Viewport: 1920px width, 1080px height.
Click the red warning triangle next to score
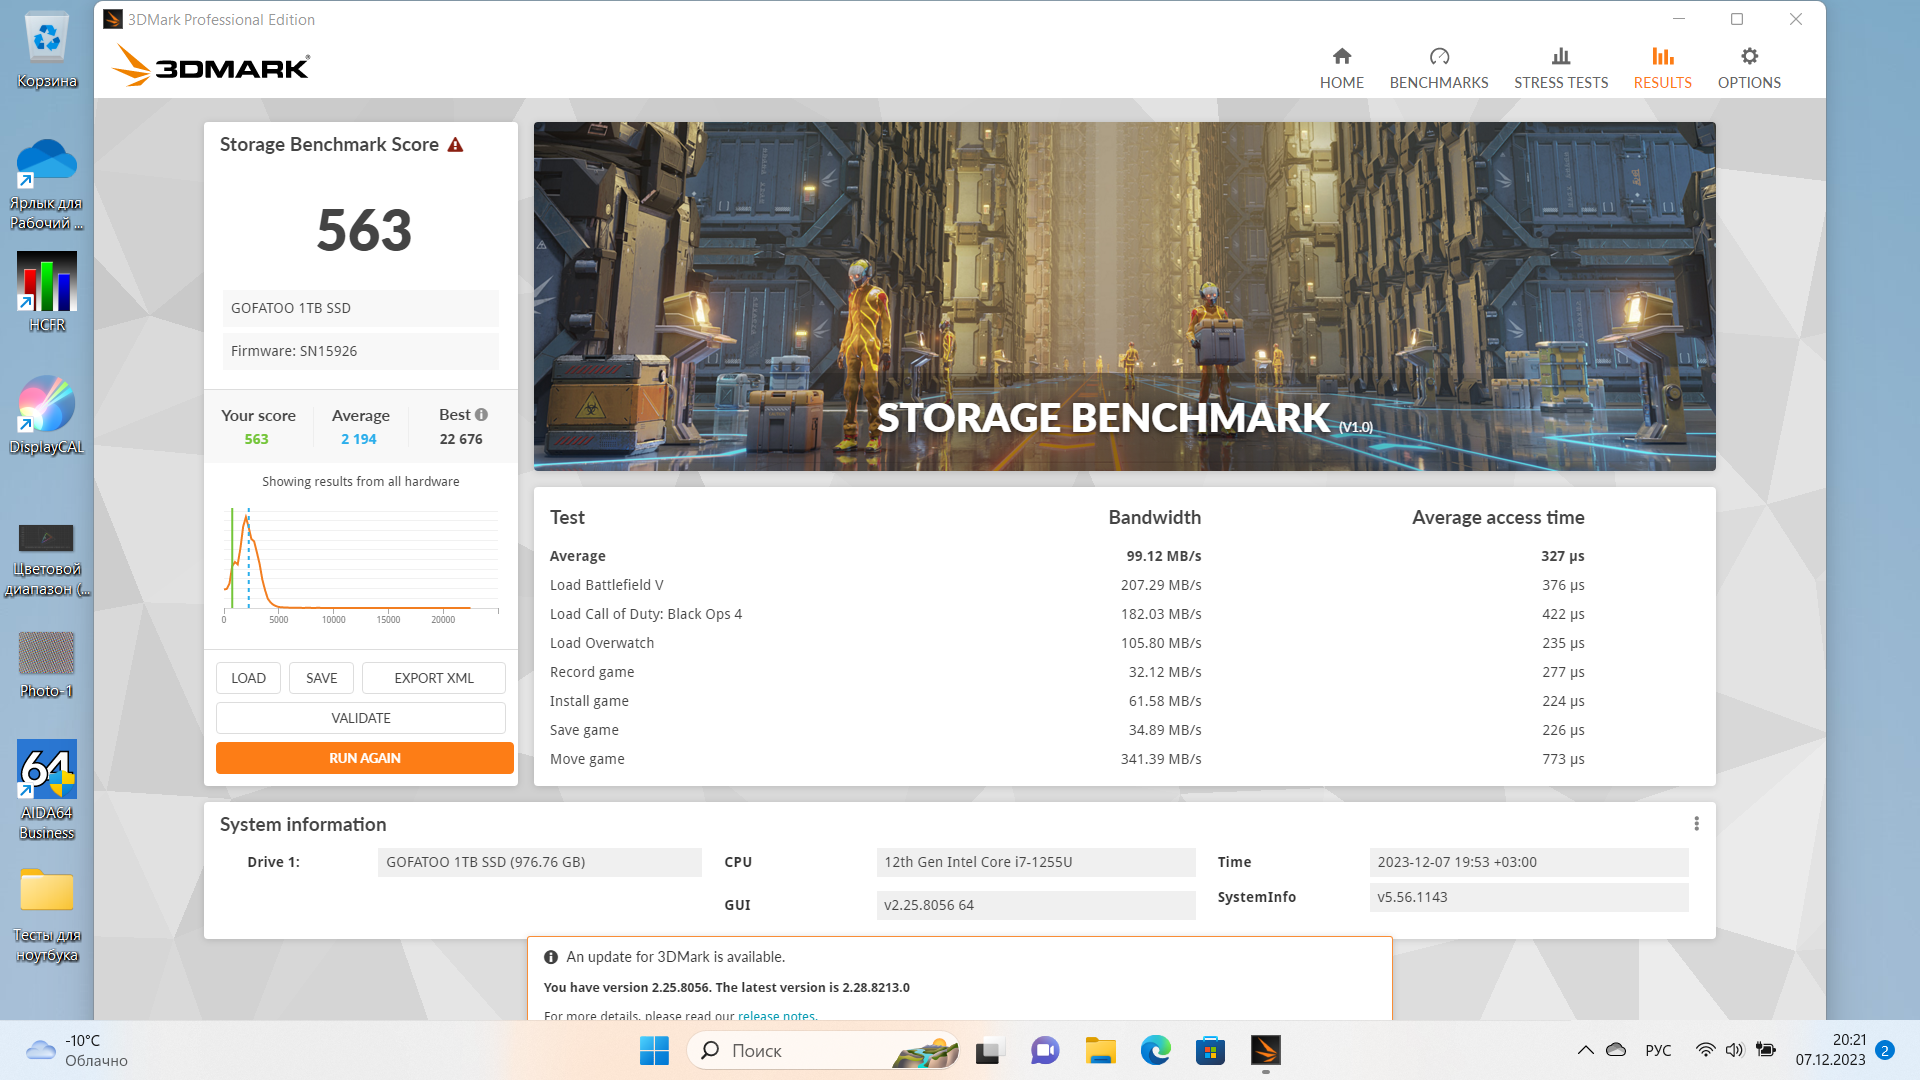455,145
